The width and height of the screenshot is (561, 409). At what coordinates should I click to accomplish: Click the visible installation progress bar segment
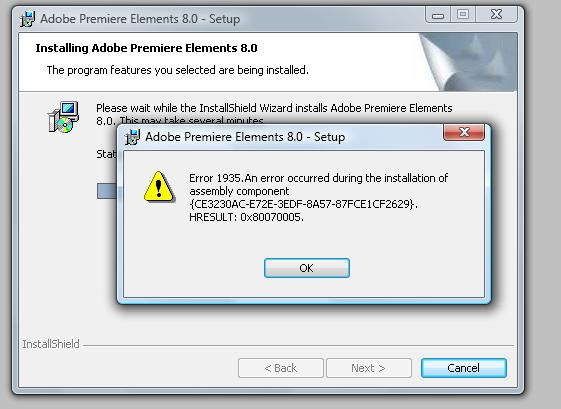tap(107, 191)
